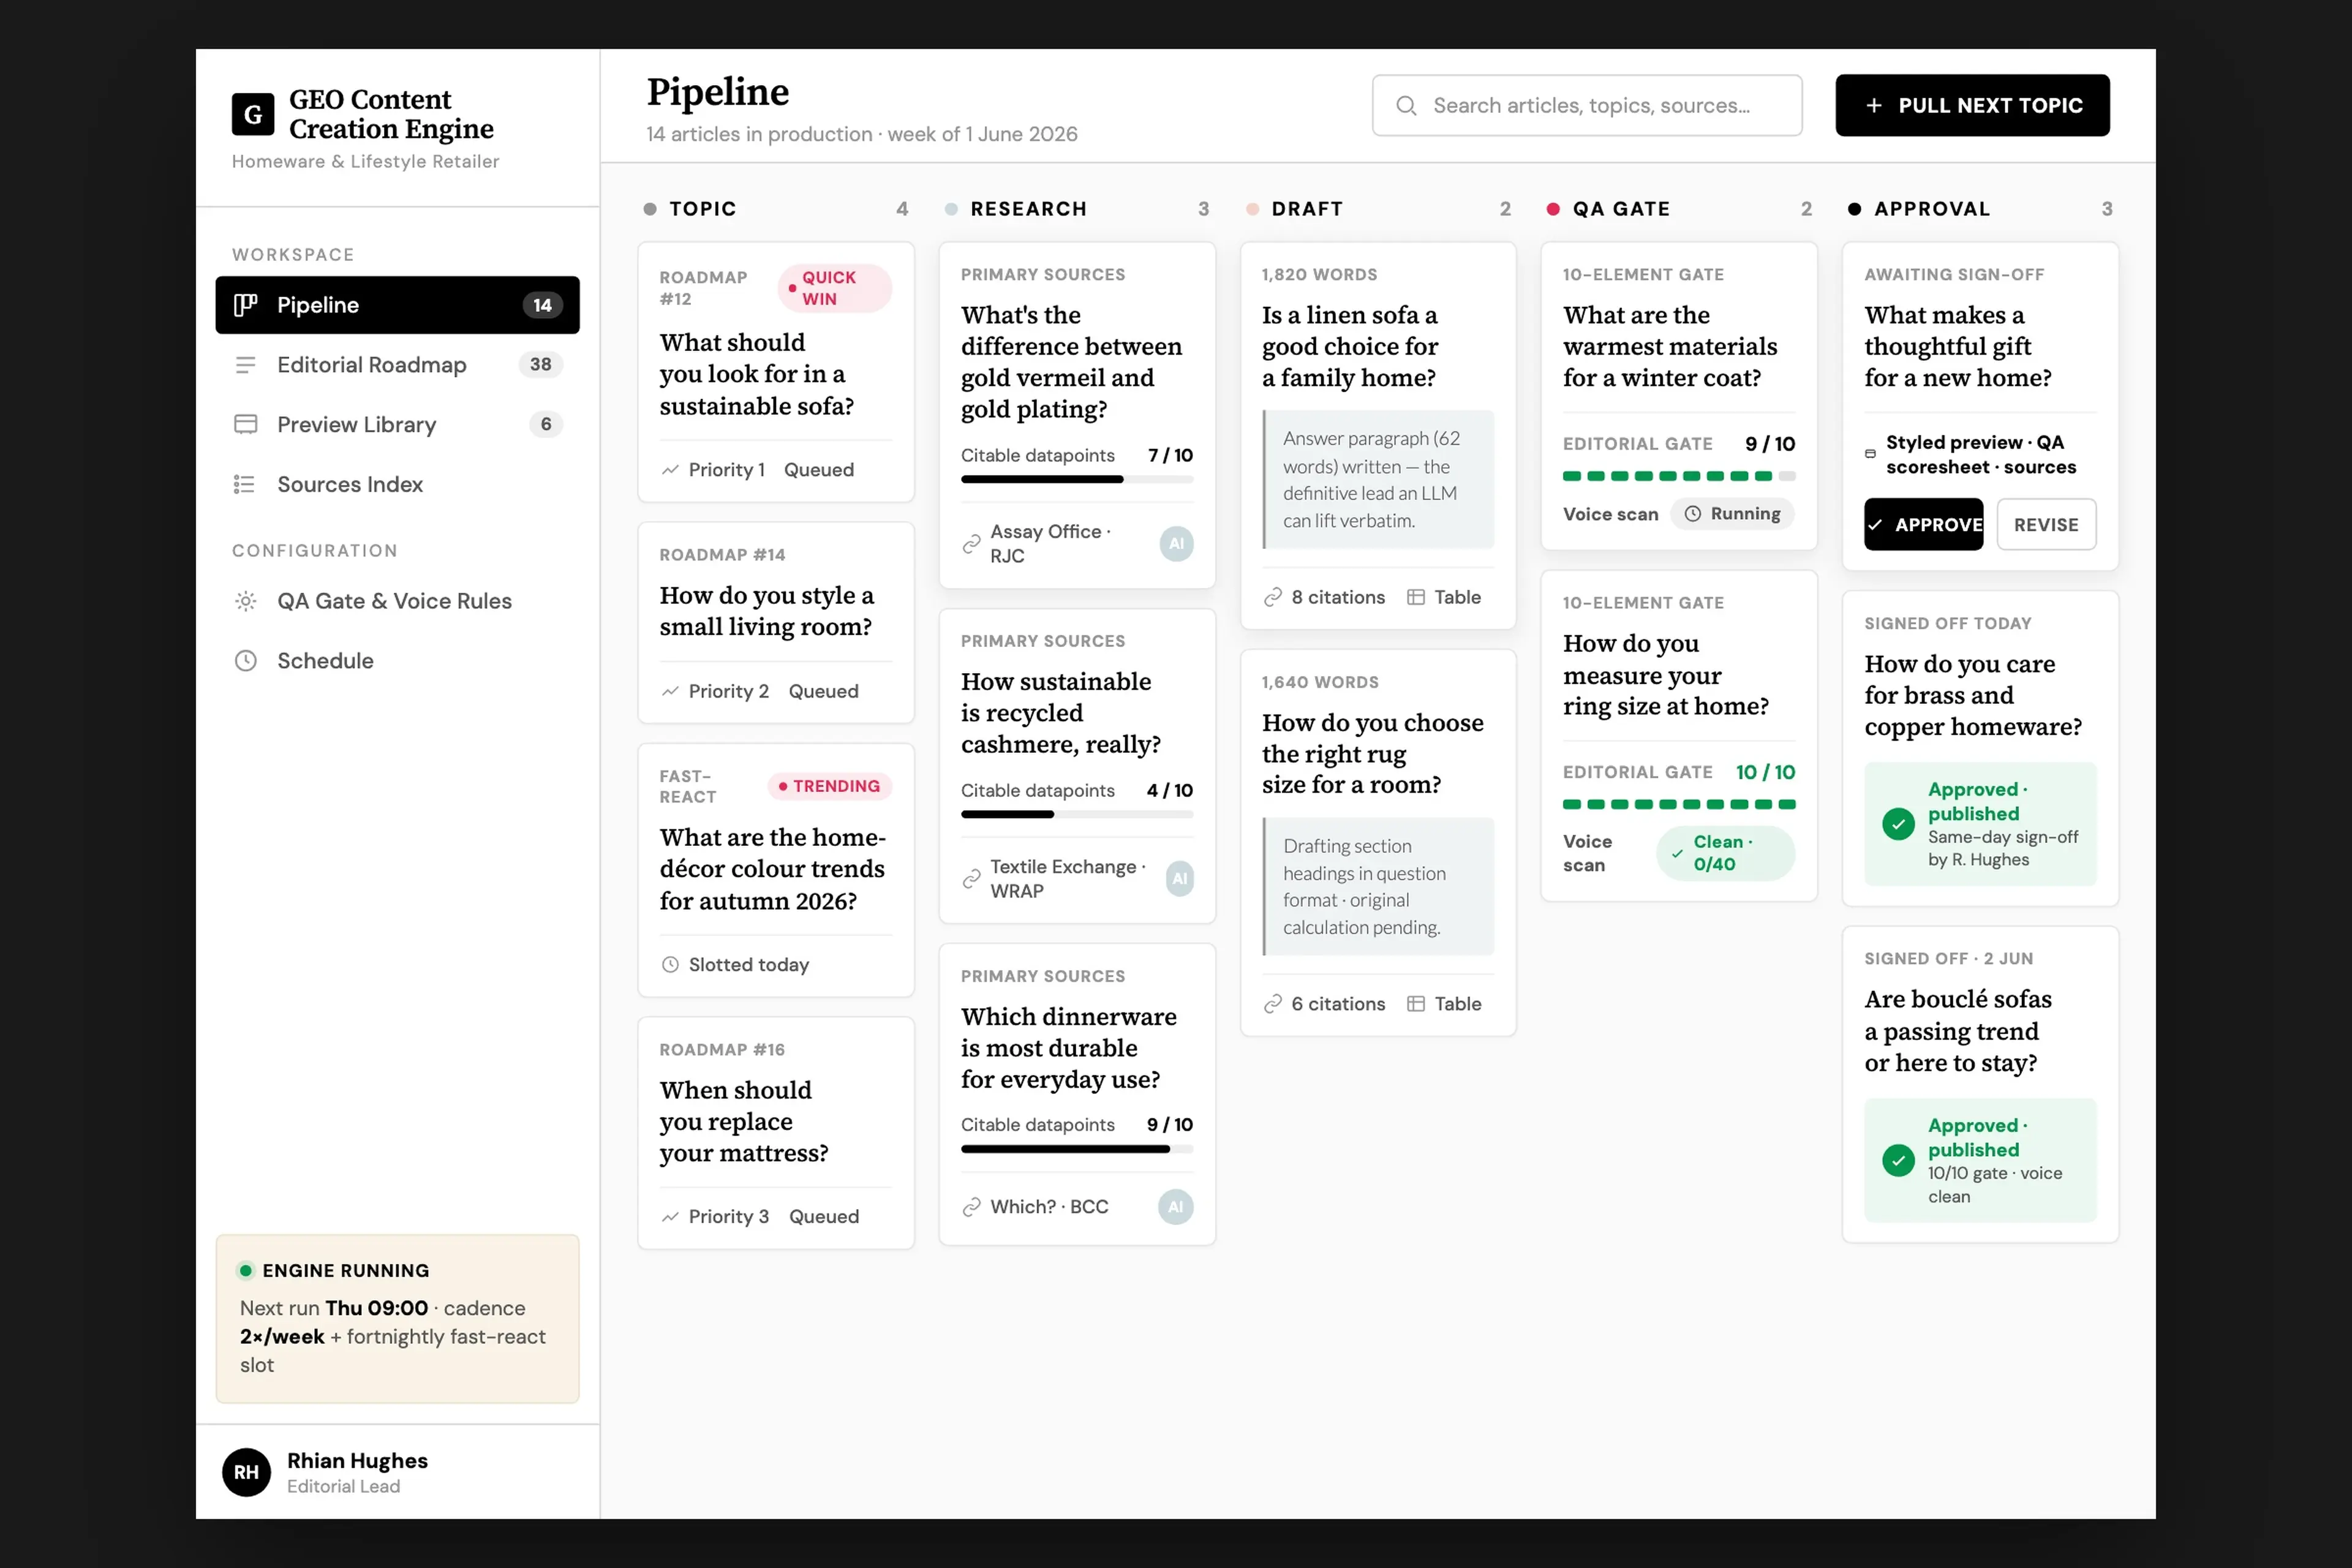The image size is (2352, 1568).
Task: Click the Table icon on linen sofa draft
Action: pyautogui.click(x=1416, y=597)
